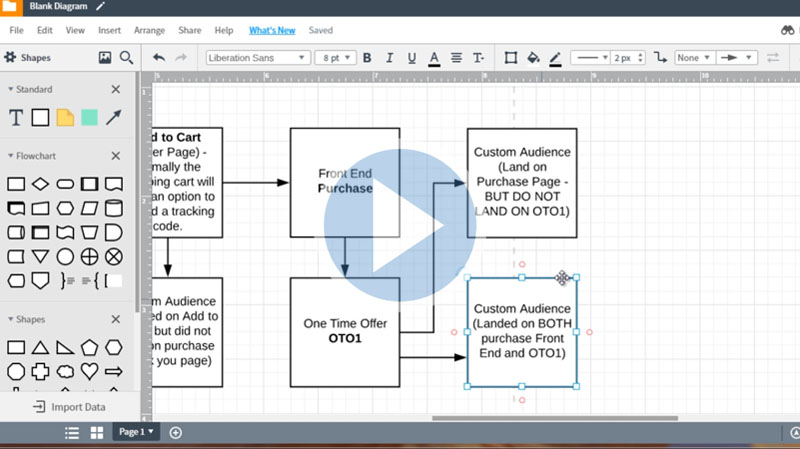Open the Insert menu
This screenshot has width=800, height=449.
[x=109, y=30]
